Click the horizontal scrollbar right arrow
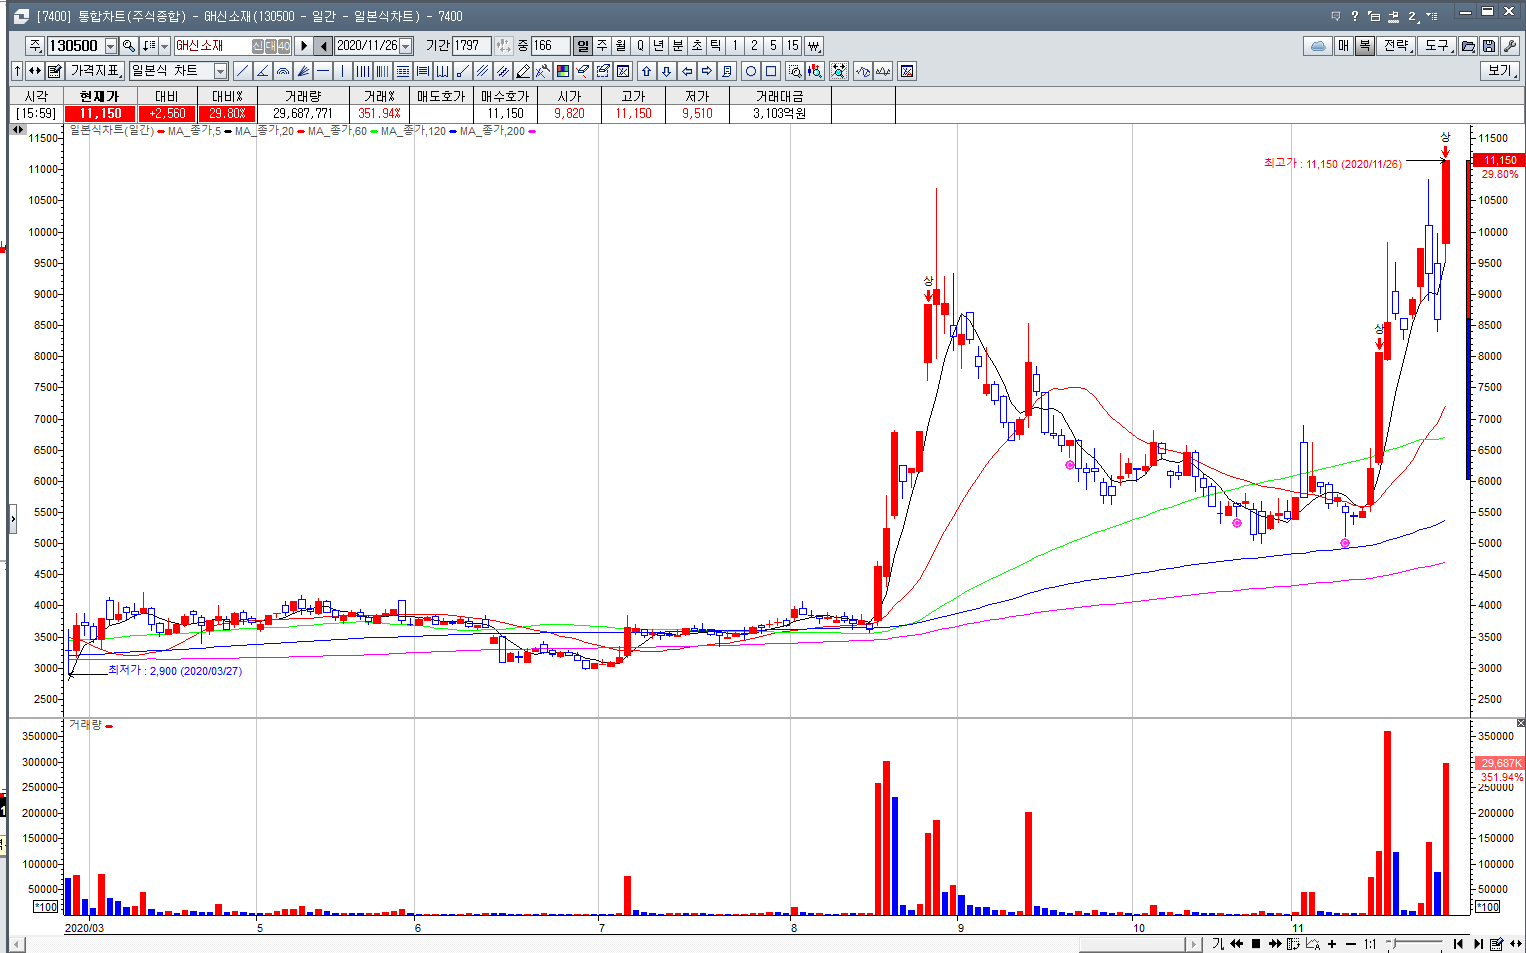 click(1192, 944)
